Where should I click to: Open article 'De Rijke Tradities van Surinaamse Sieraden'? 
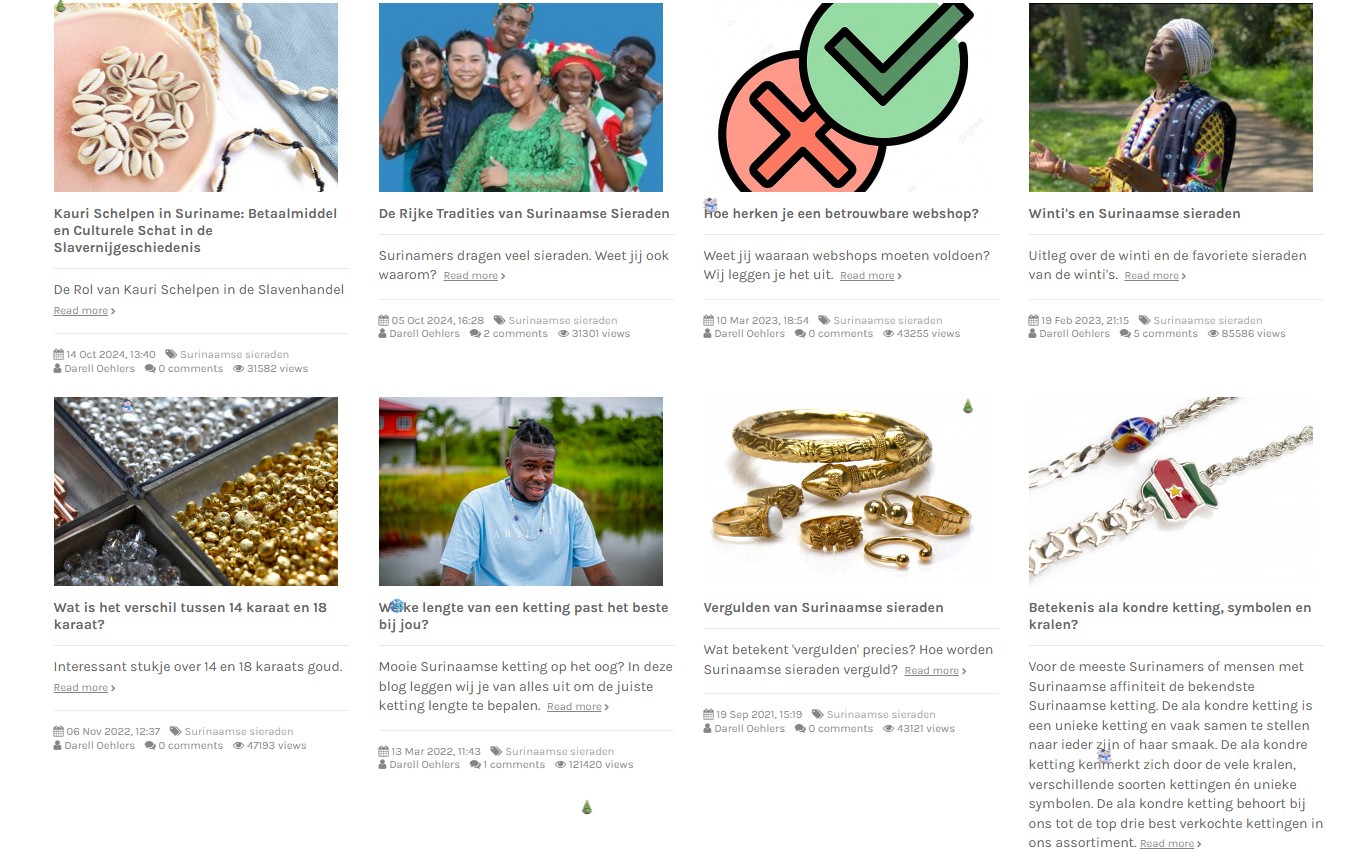pyautogui.click(x=524, y=213)
